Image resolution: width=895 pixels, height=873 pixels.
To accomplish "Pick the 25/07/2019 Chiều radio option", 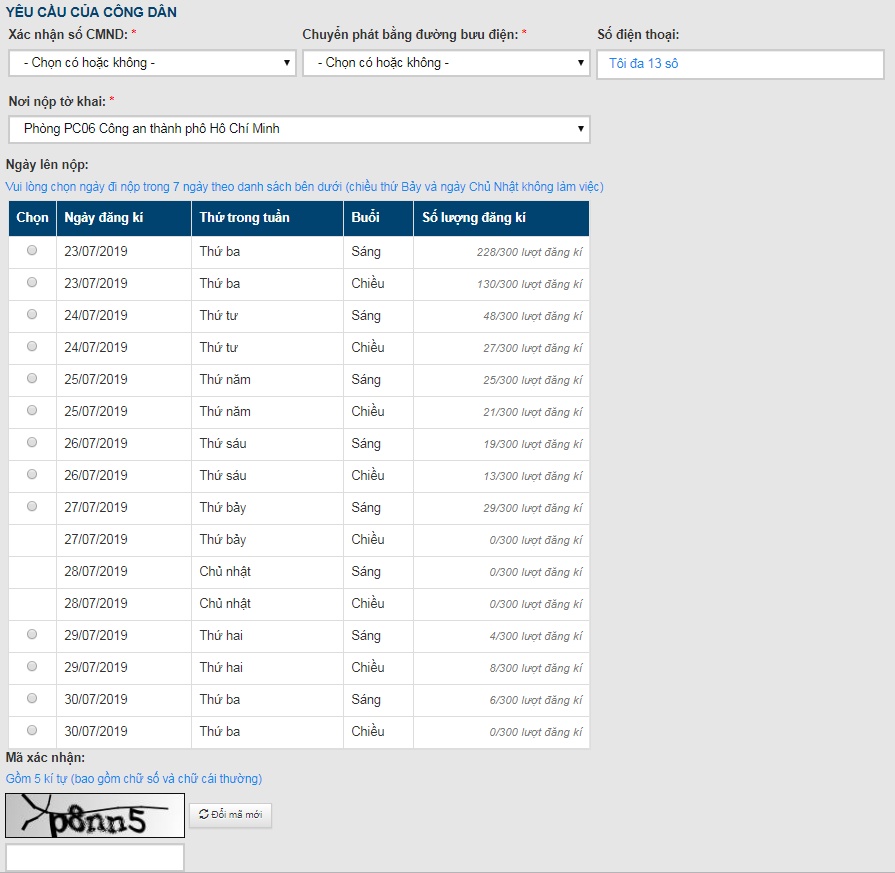I will 32,410.
